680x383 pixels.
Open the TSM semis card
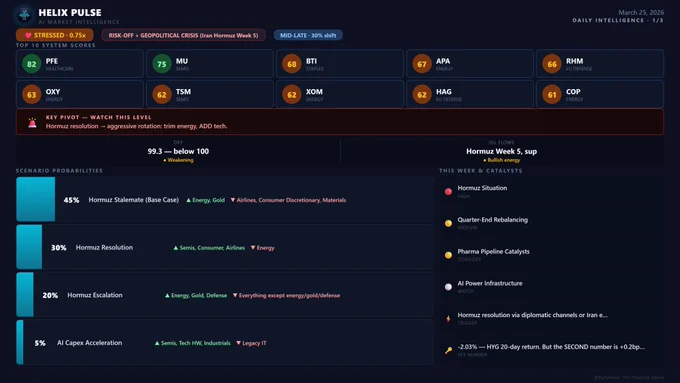pos(210,94)
